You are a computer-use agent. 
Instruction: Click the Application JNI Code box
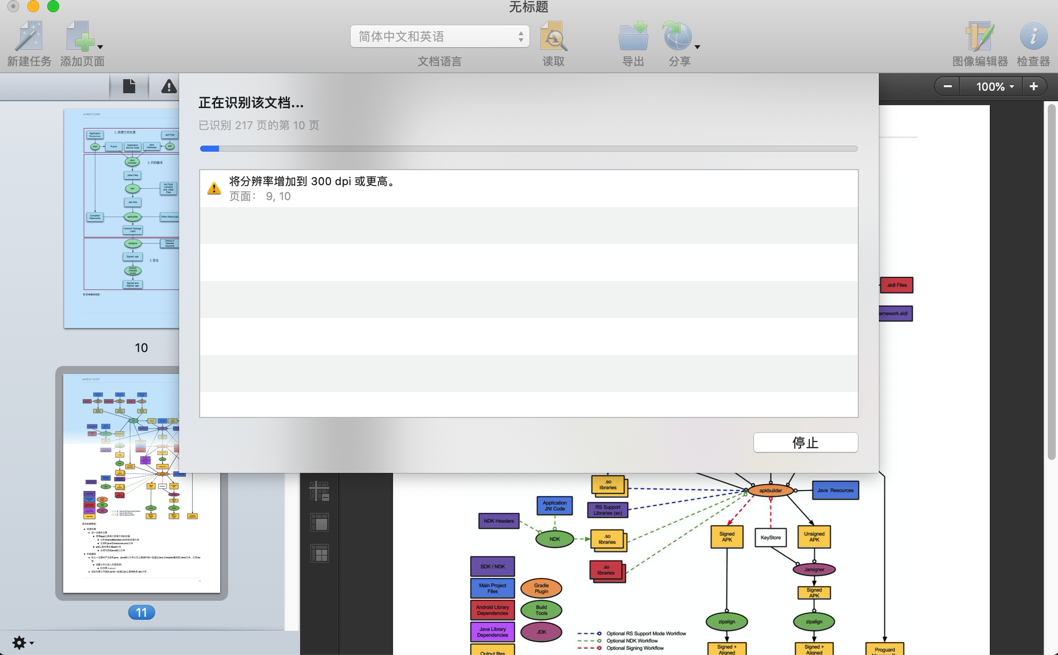(555, 505)
